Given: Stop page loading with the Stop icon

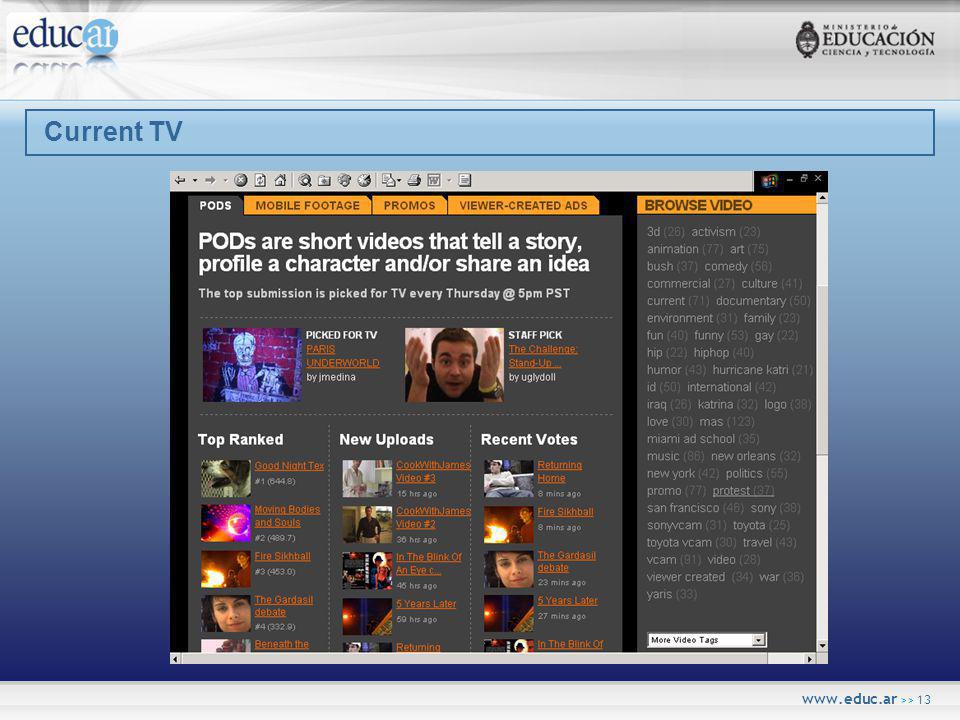Looking at the screenshot, I should pos(241,180).
